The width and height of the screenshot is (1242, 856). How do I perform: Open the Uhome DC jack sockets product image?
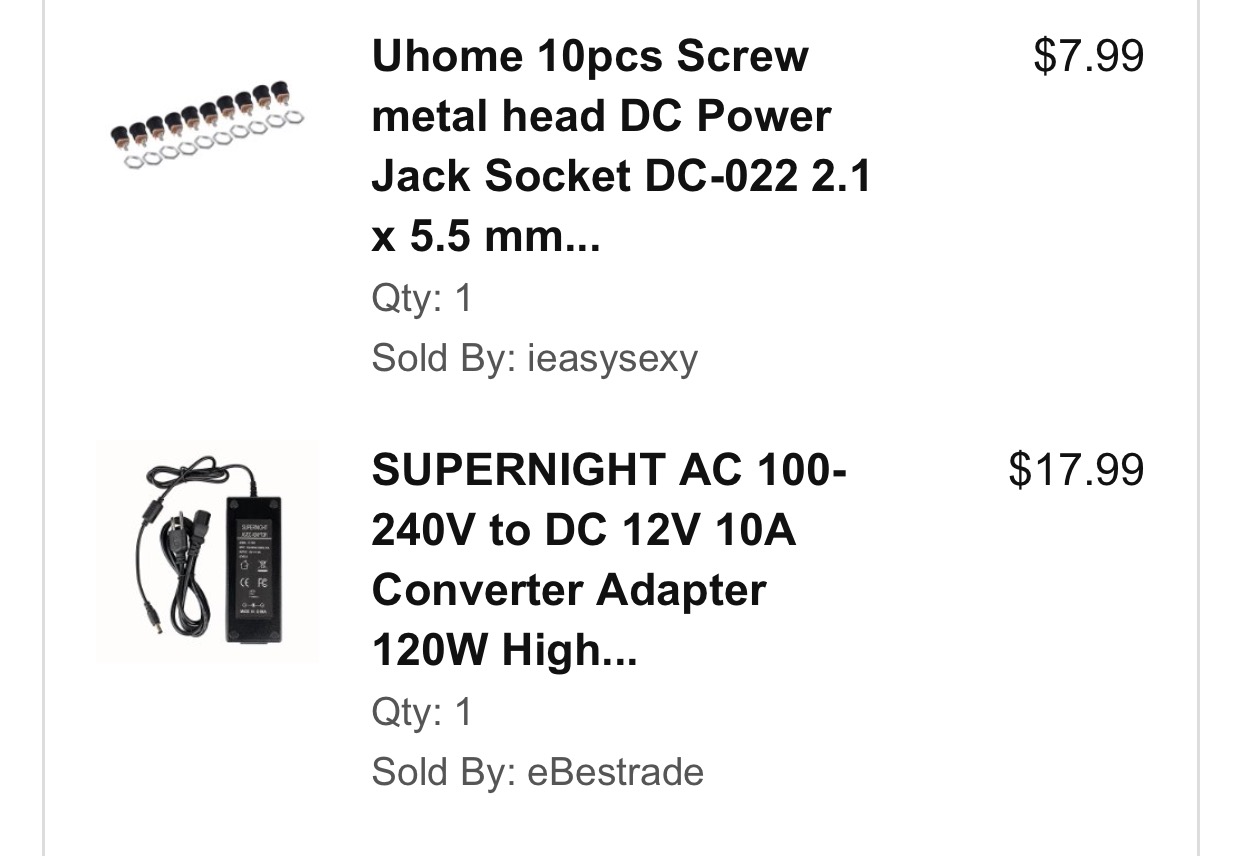(x=208, y=132)
